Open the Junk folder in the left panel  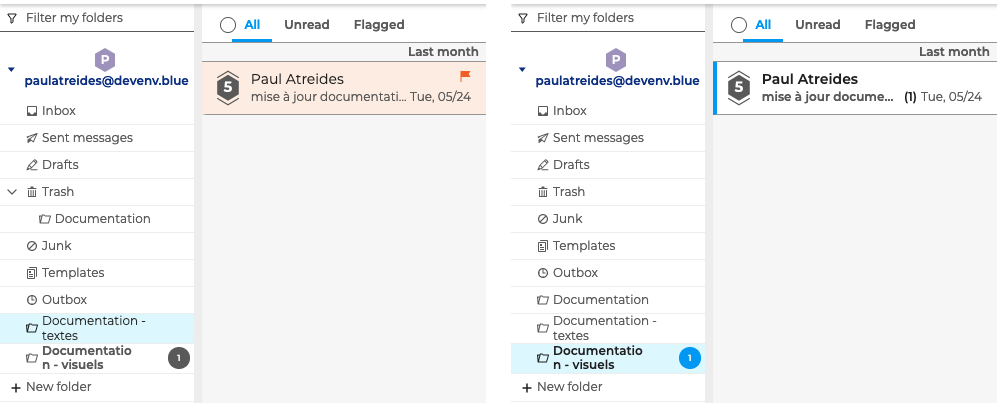point(97,245)
